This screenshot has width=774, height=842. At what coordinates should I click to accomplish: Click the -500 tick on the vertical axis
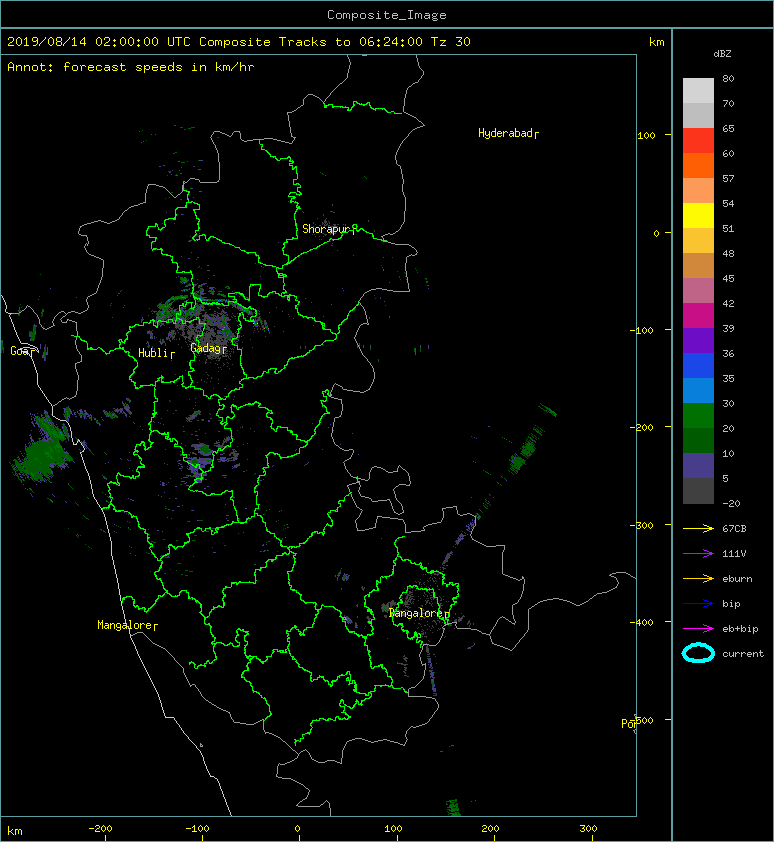pyautogui.click(x=644, y=720)
